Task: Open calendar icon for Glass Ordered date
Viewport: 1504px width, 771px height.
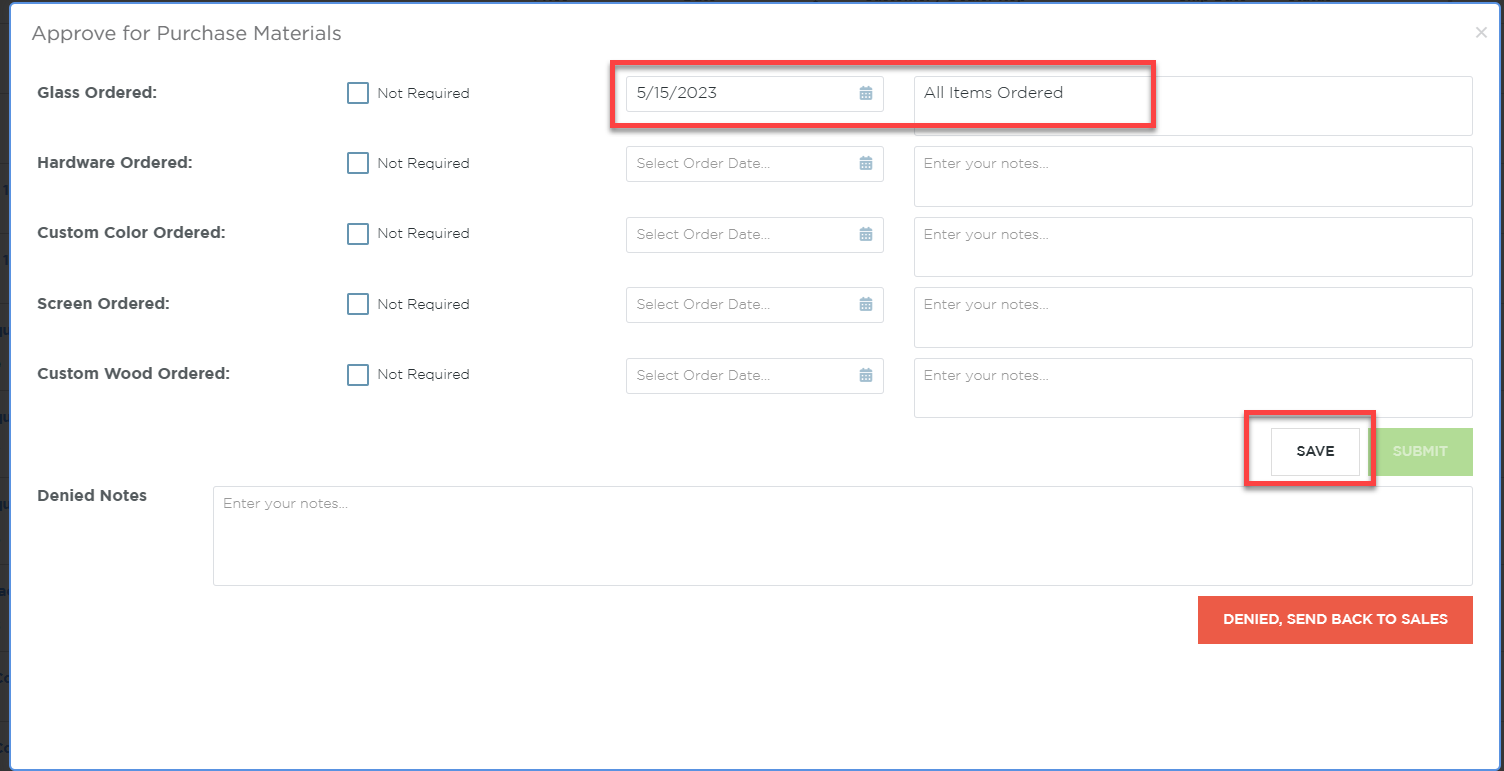Action: (866, 93)
